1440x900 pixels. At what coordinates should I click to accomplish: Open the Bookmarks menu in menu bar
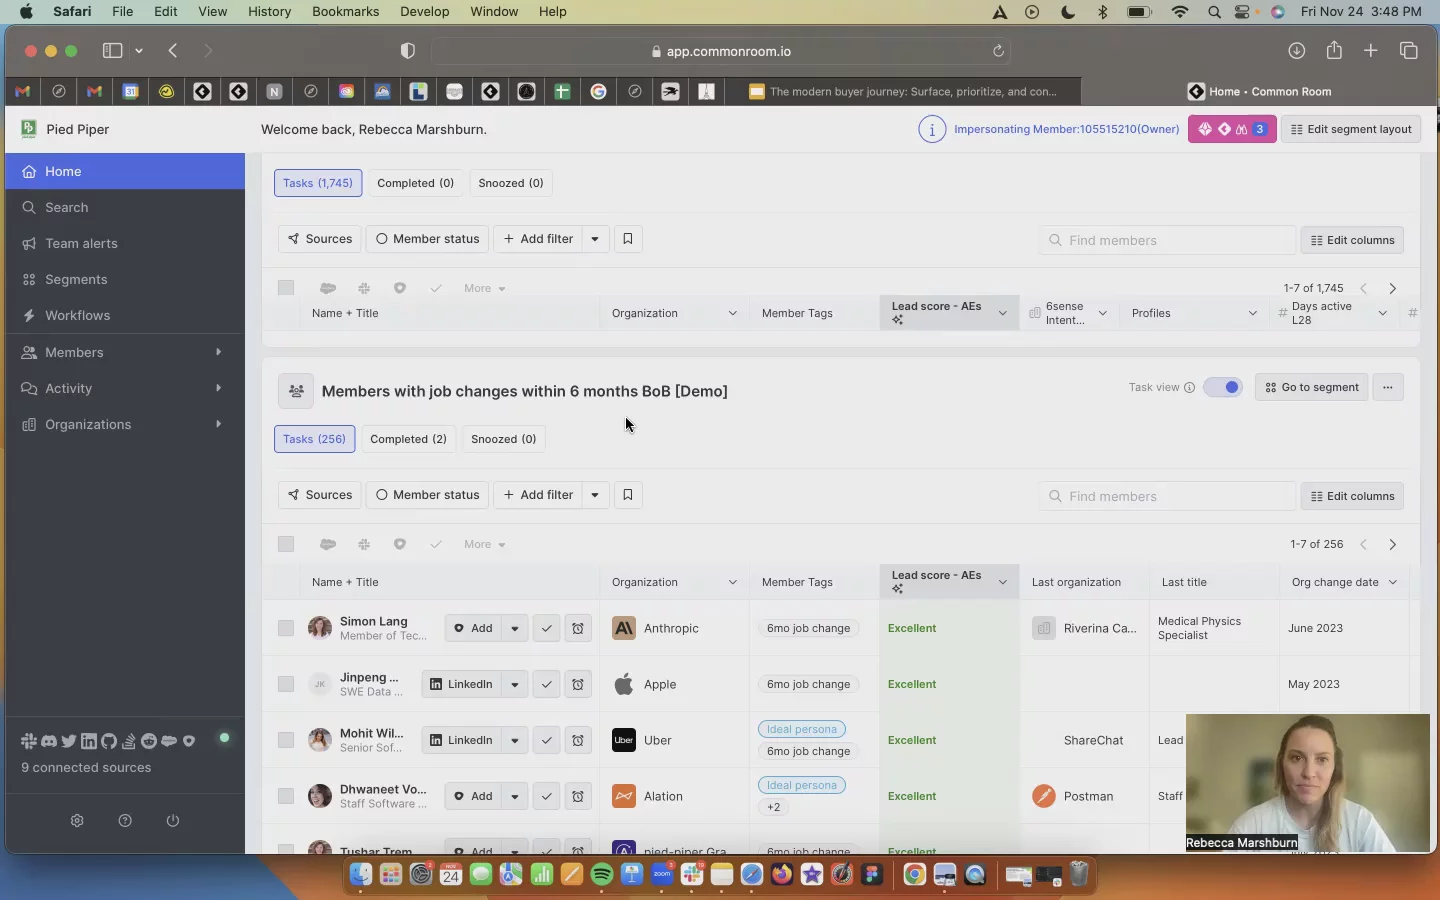point(345,11)
